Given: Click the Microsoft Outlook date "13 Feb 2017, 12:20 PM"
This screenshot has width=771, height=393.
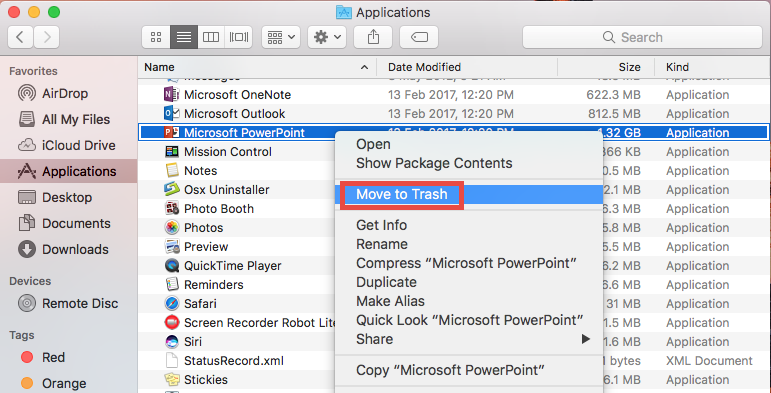Looking at the screenshot, I should (450, 114).
